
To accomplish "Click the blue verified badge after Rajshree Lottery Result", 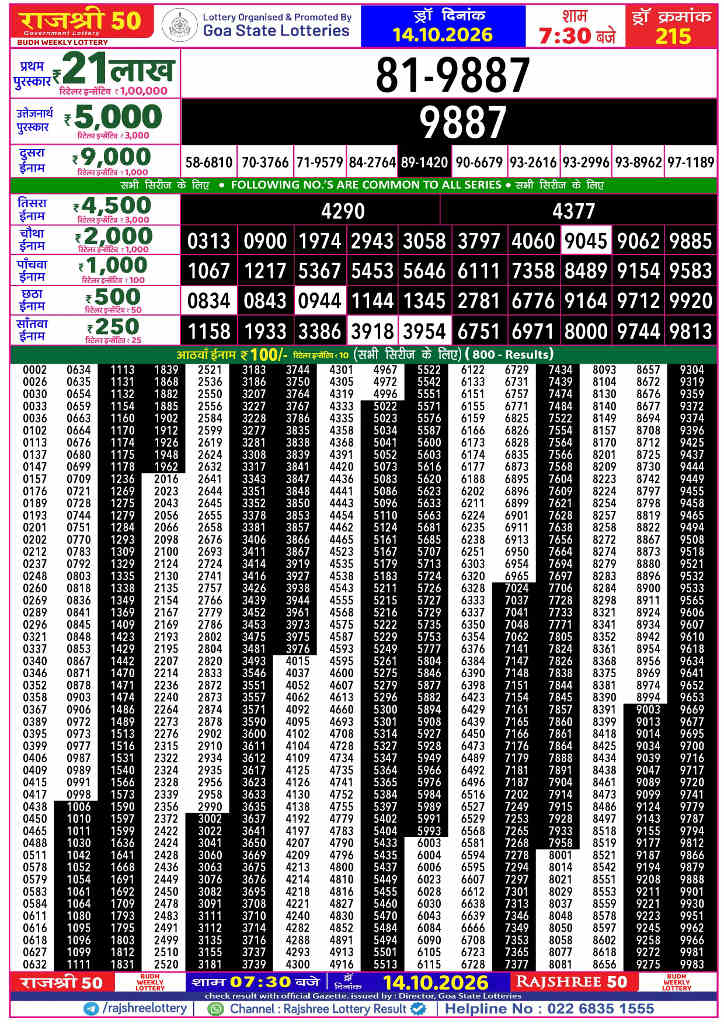I will point(418,1009).
